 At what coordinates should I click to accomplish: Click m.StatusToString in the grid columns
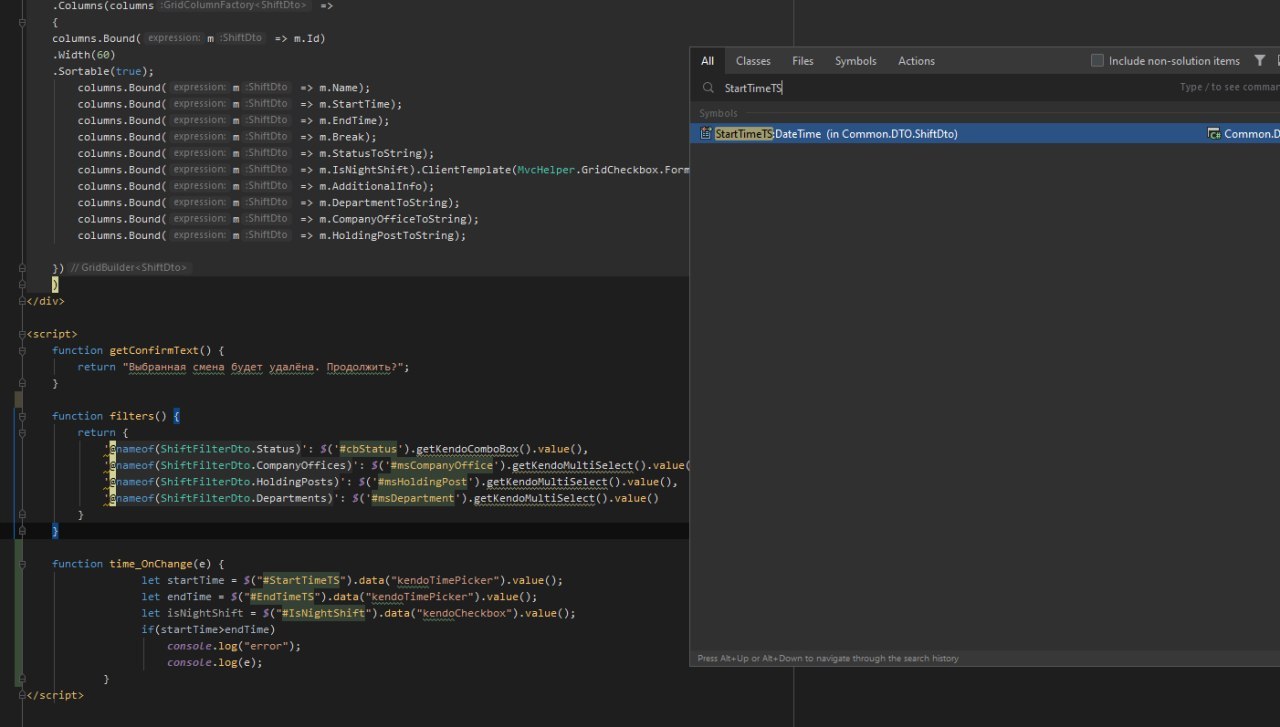[x=374, y=153]
